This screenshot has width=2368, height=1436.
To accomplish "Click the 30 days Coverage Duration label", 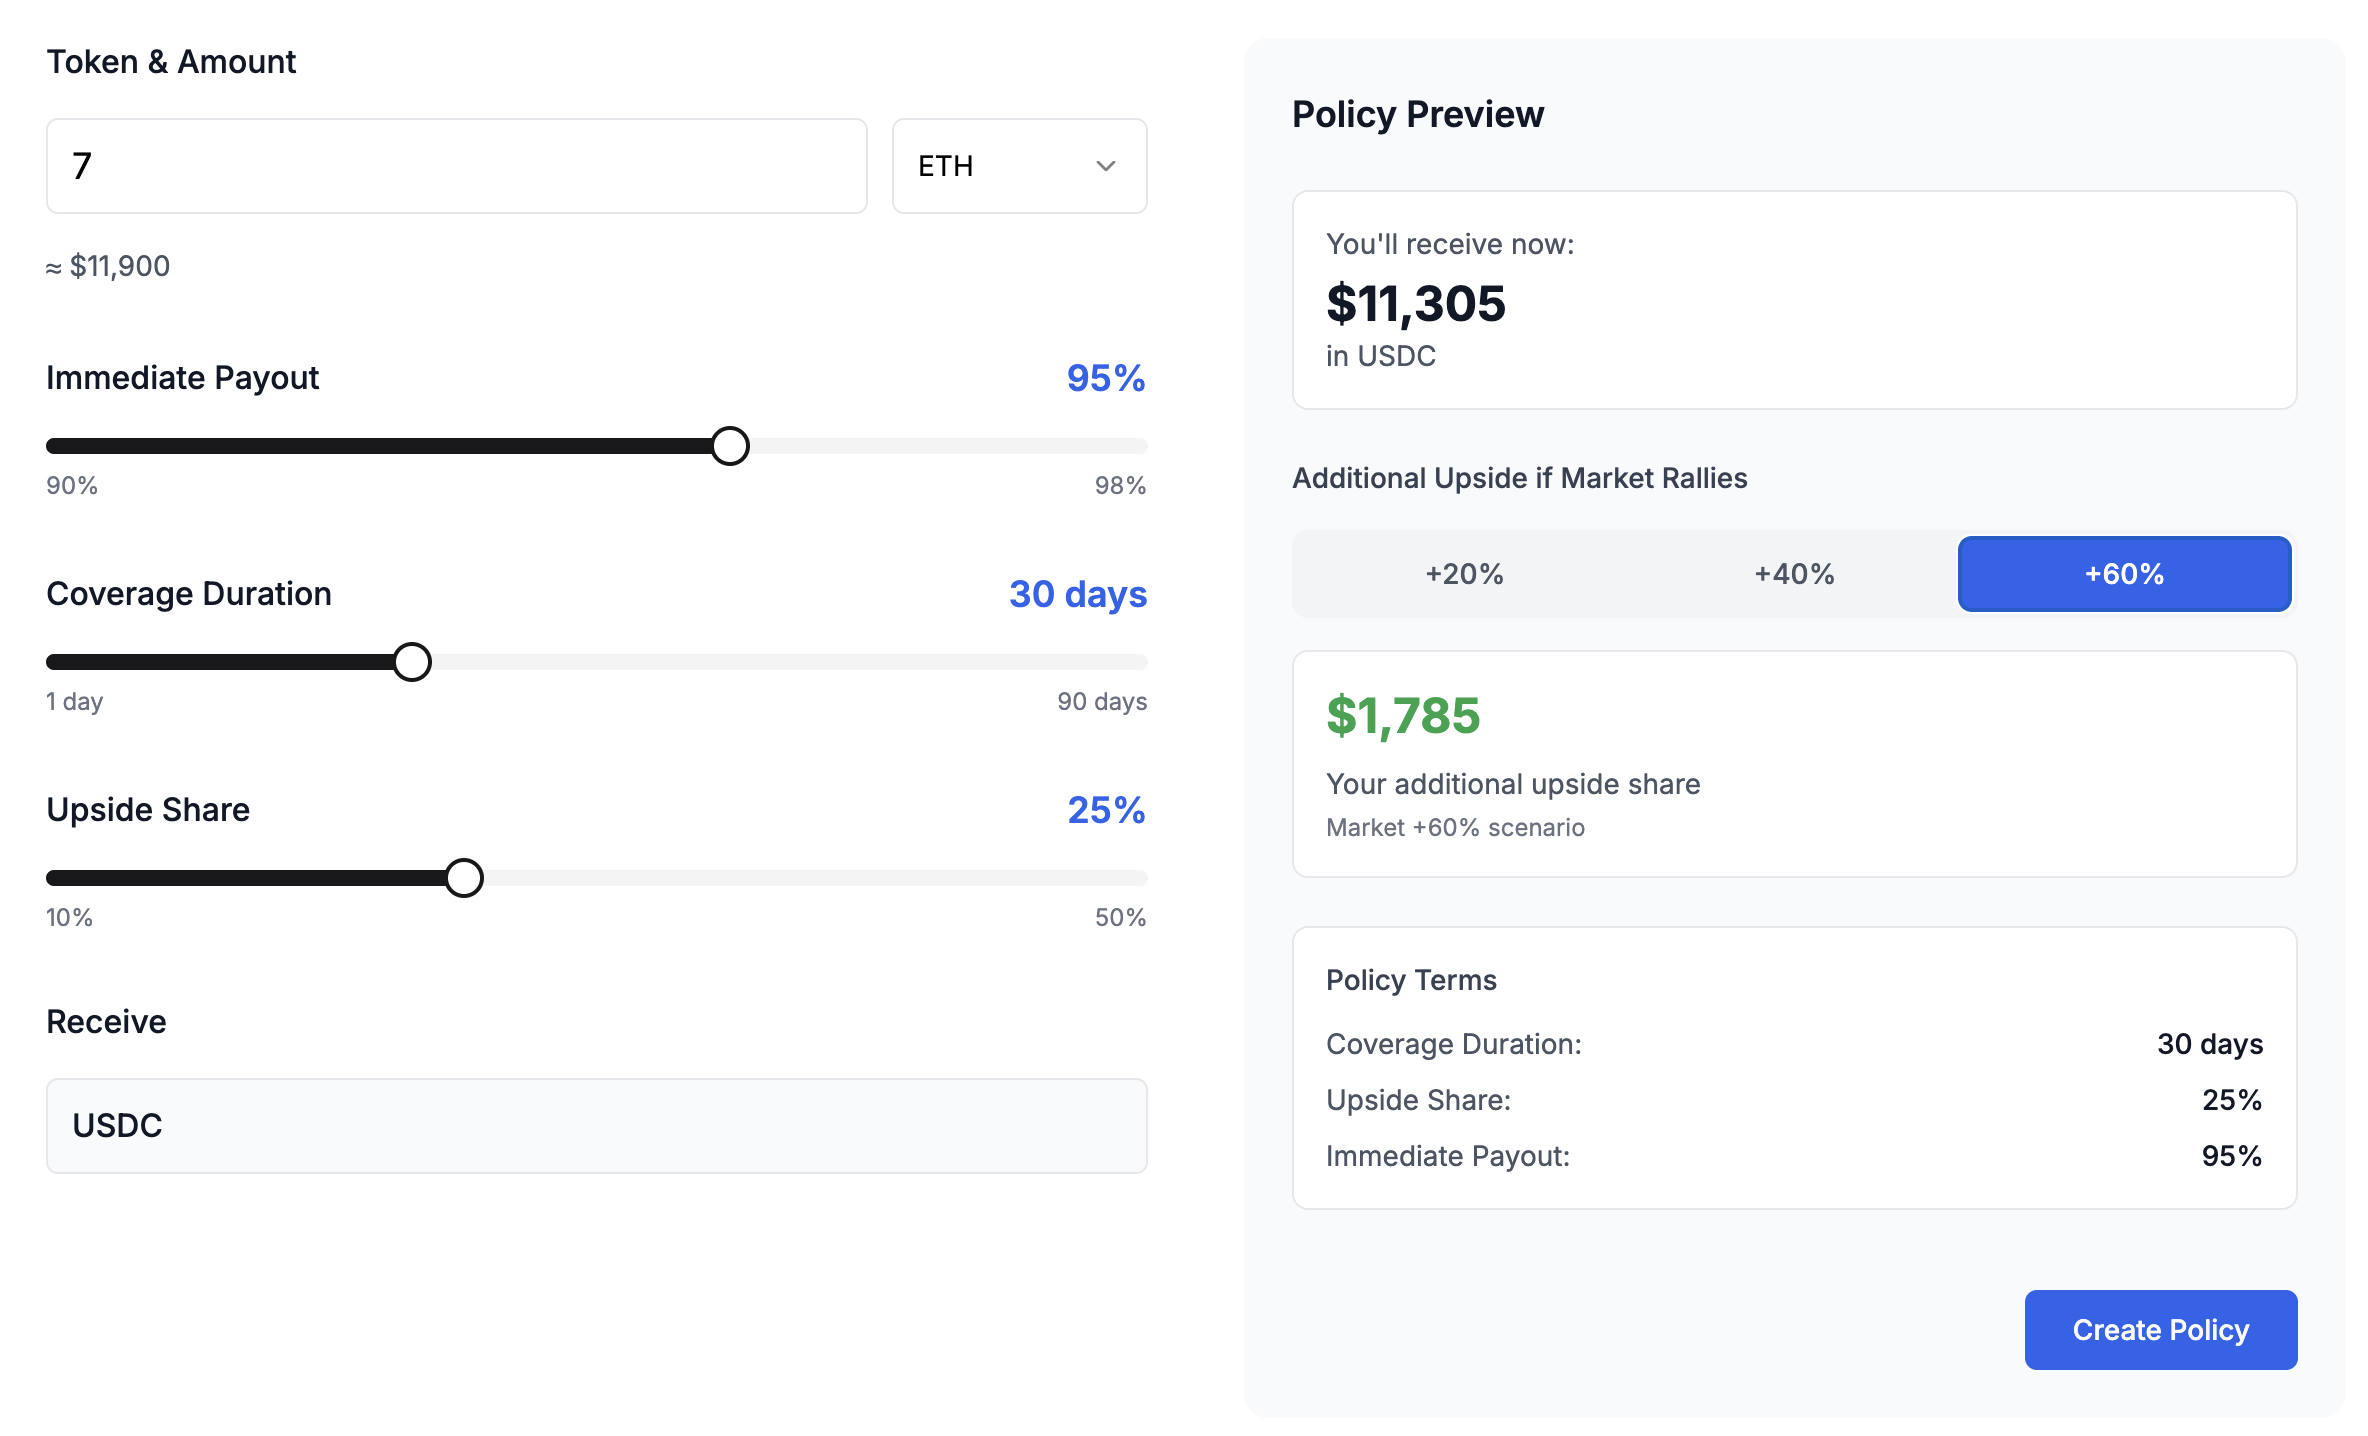I will (x=1077, y=593).
